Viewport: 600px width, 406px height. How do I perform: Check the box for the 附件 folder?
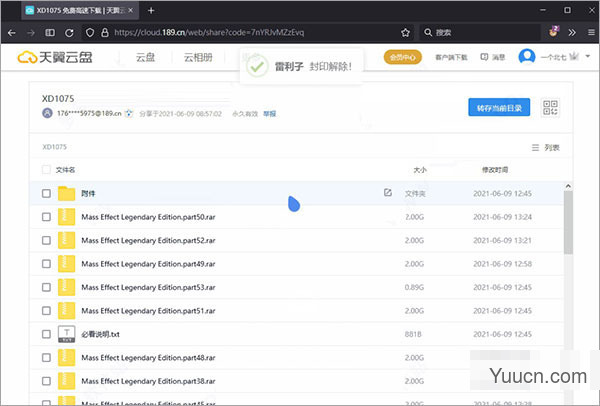pos(46,193)
